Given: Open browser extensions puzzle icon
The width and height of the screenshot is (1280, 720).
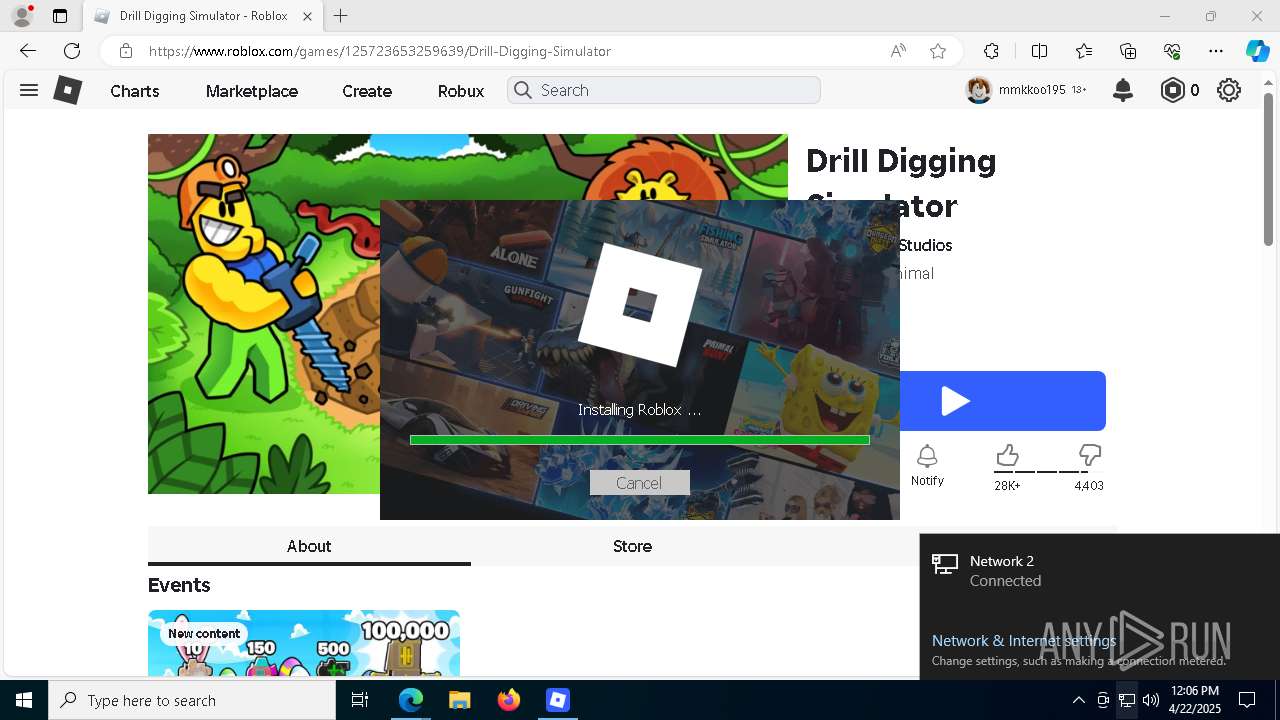Looking at the screenshot, I should pos(991,51).
